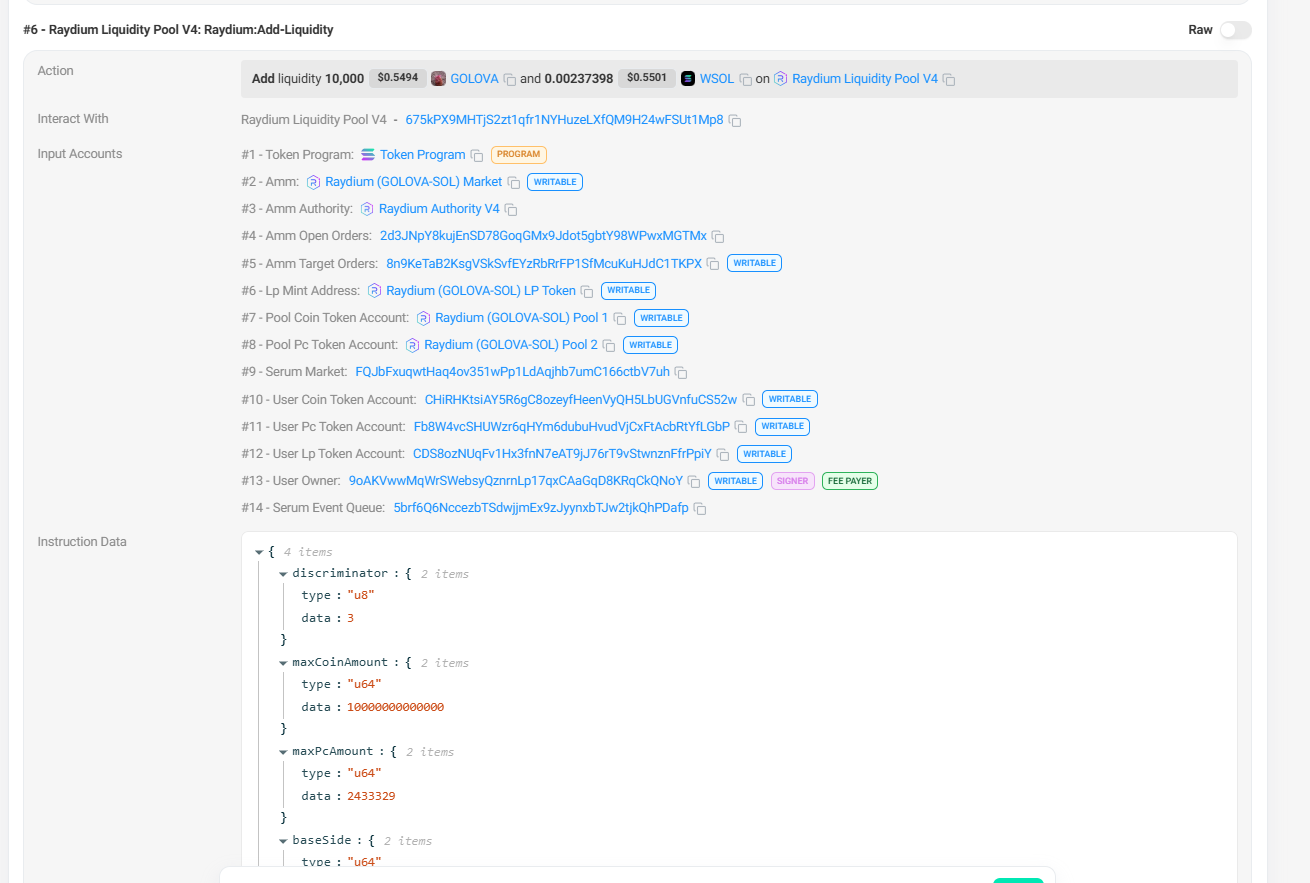The width and height of the screenshot is (1310, 883).
Task: Open the Raydium Authority V4 link
Action: [x=439, y=209]
